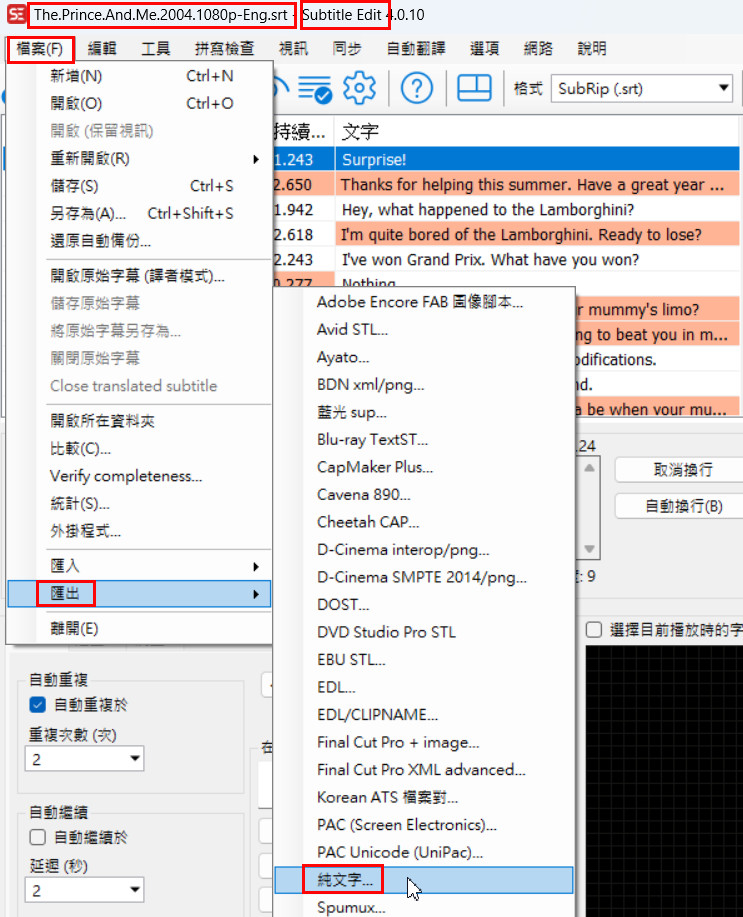
Task: Open the settings gear icon in toolbar
Action: [x=359, y=88]
